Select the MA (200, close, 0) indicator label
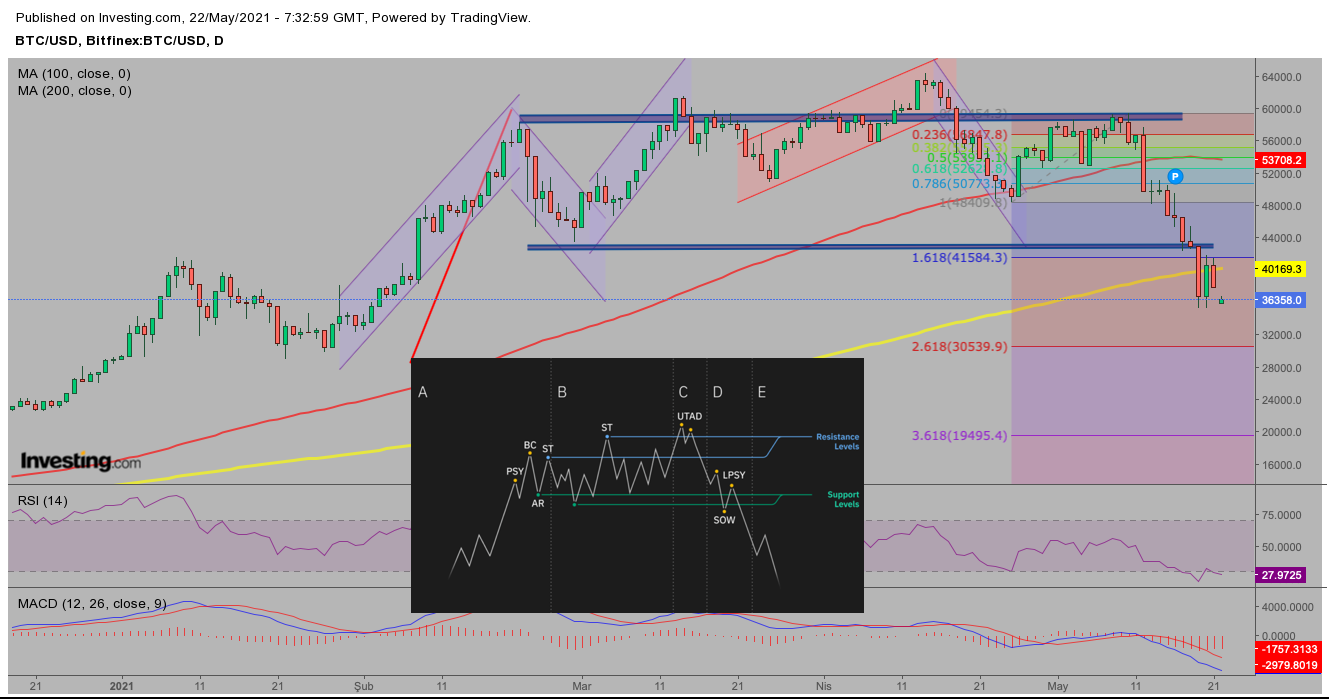 74,91
